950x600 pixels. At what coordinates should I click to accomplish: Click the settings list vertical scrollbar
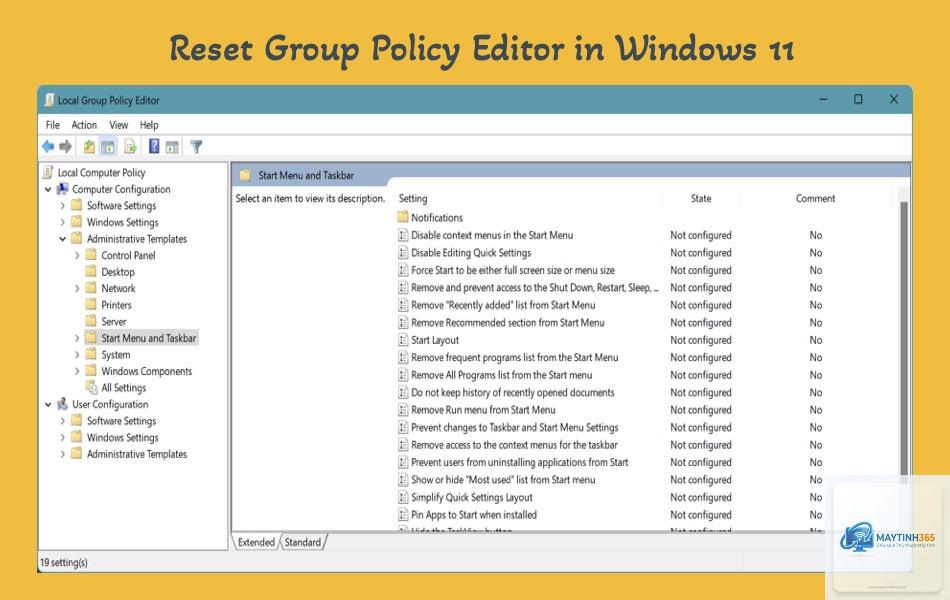(x=904, y=339)
